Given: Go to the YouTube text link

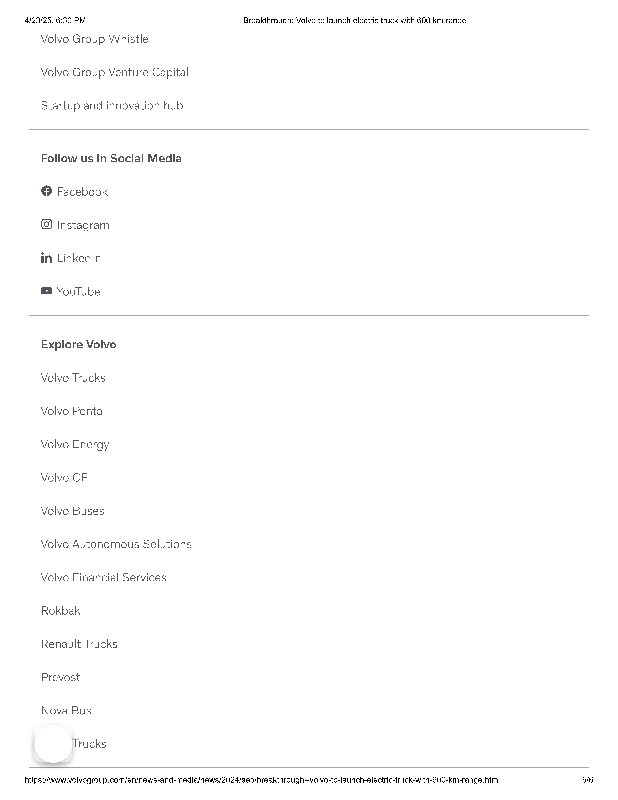Looking at the screenshot, I should pyautogui.click(x=78, y=291).
